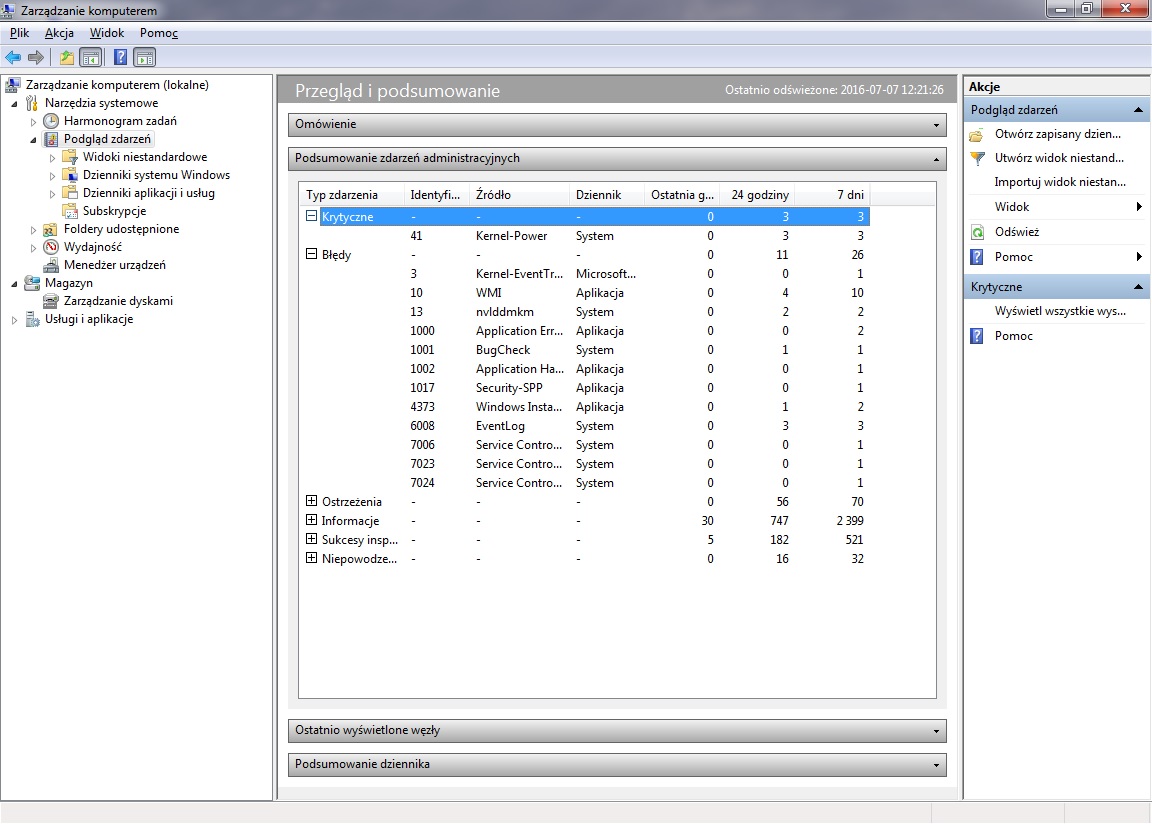Open the Pomoc submenu under Podgląd zdarzeń actions
The image size is (1152, 824).
(1057, 257)
